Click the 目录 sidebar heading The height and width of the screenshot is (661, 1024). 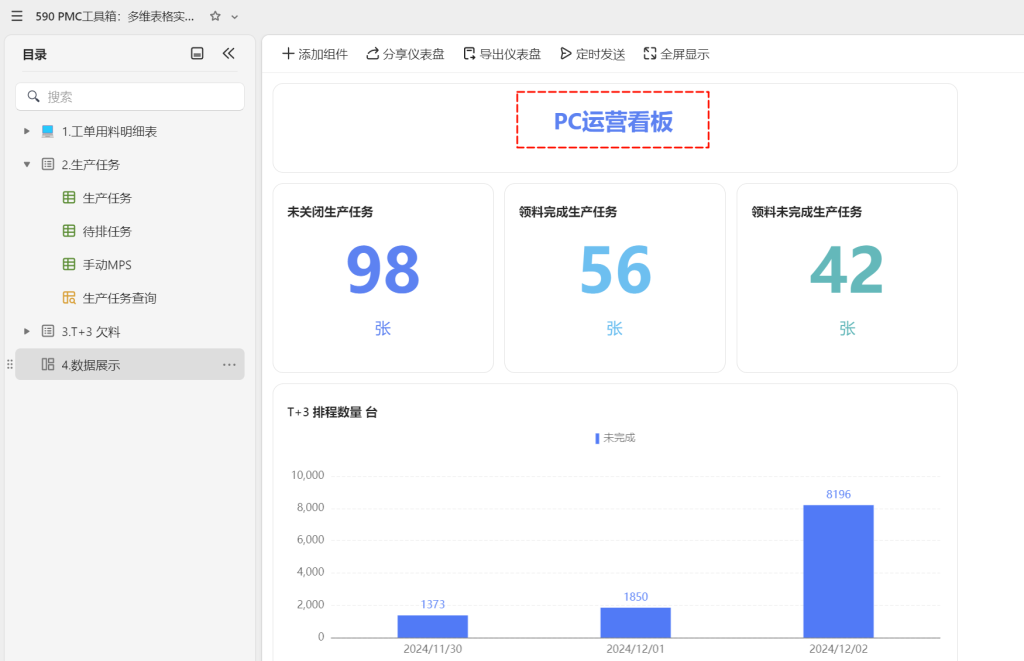[35, 54]
